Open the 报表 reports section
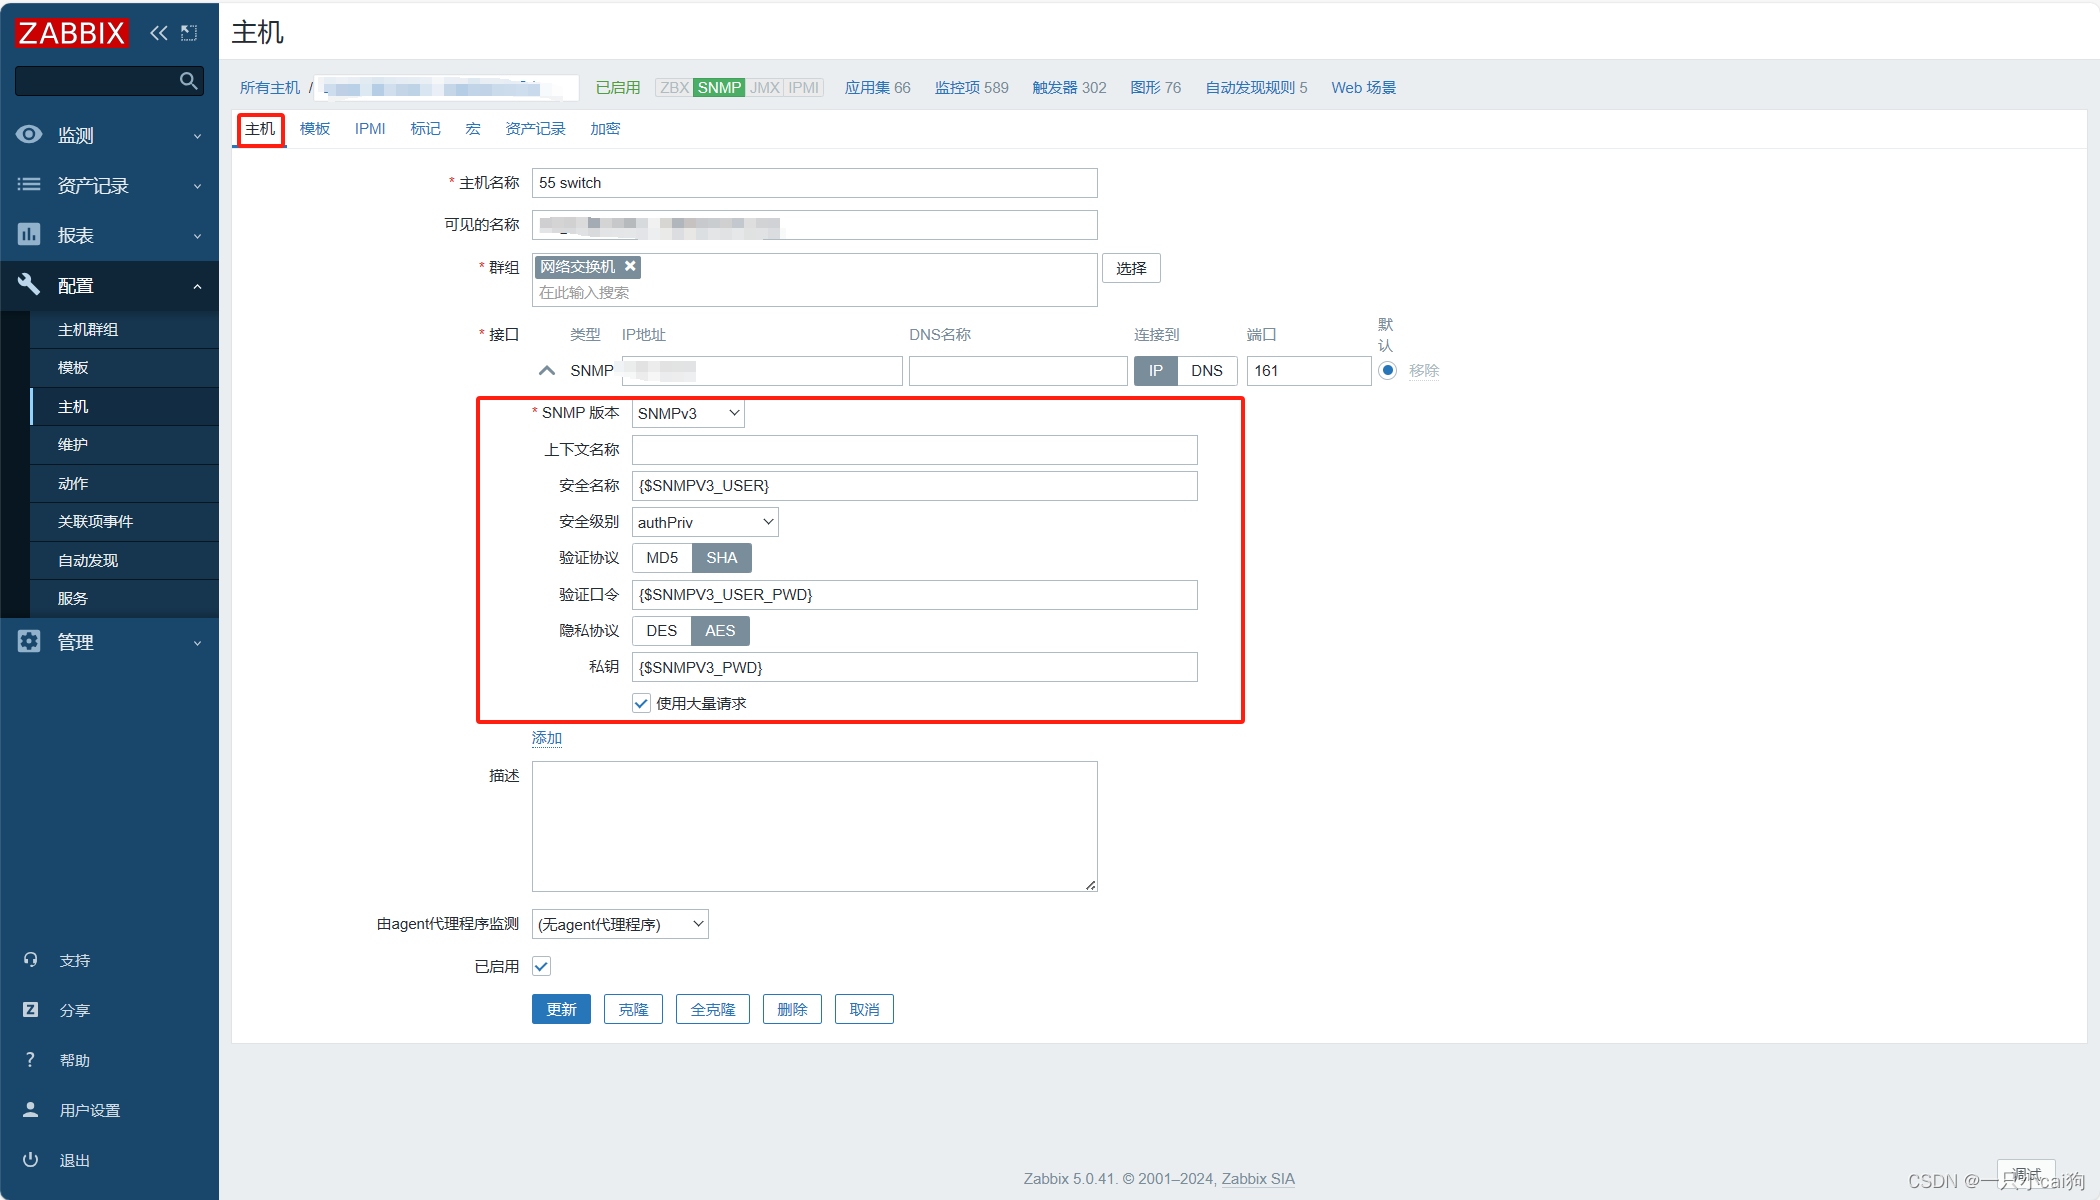The height and width of the screenshot is (1200, 2100). click(x=75, y=235)
